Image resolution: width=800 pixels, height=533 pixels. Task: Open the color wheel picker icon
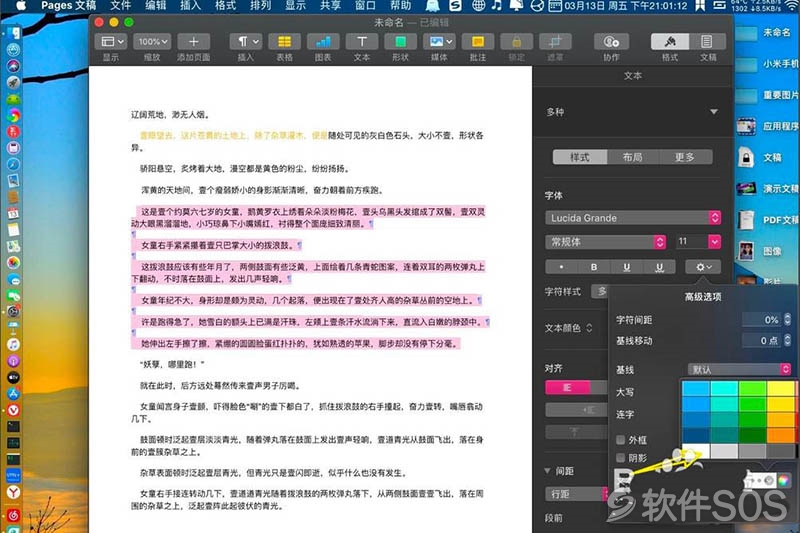click(783, 480)
